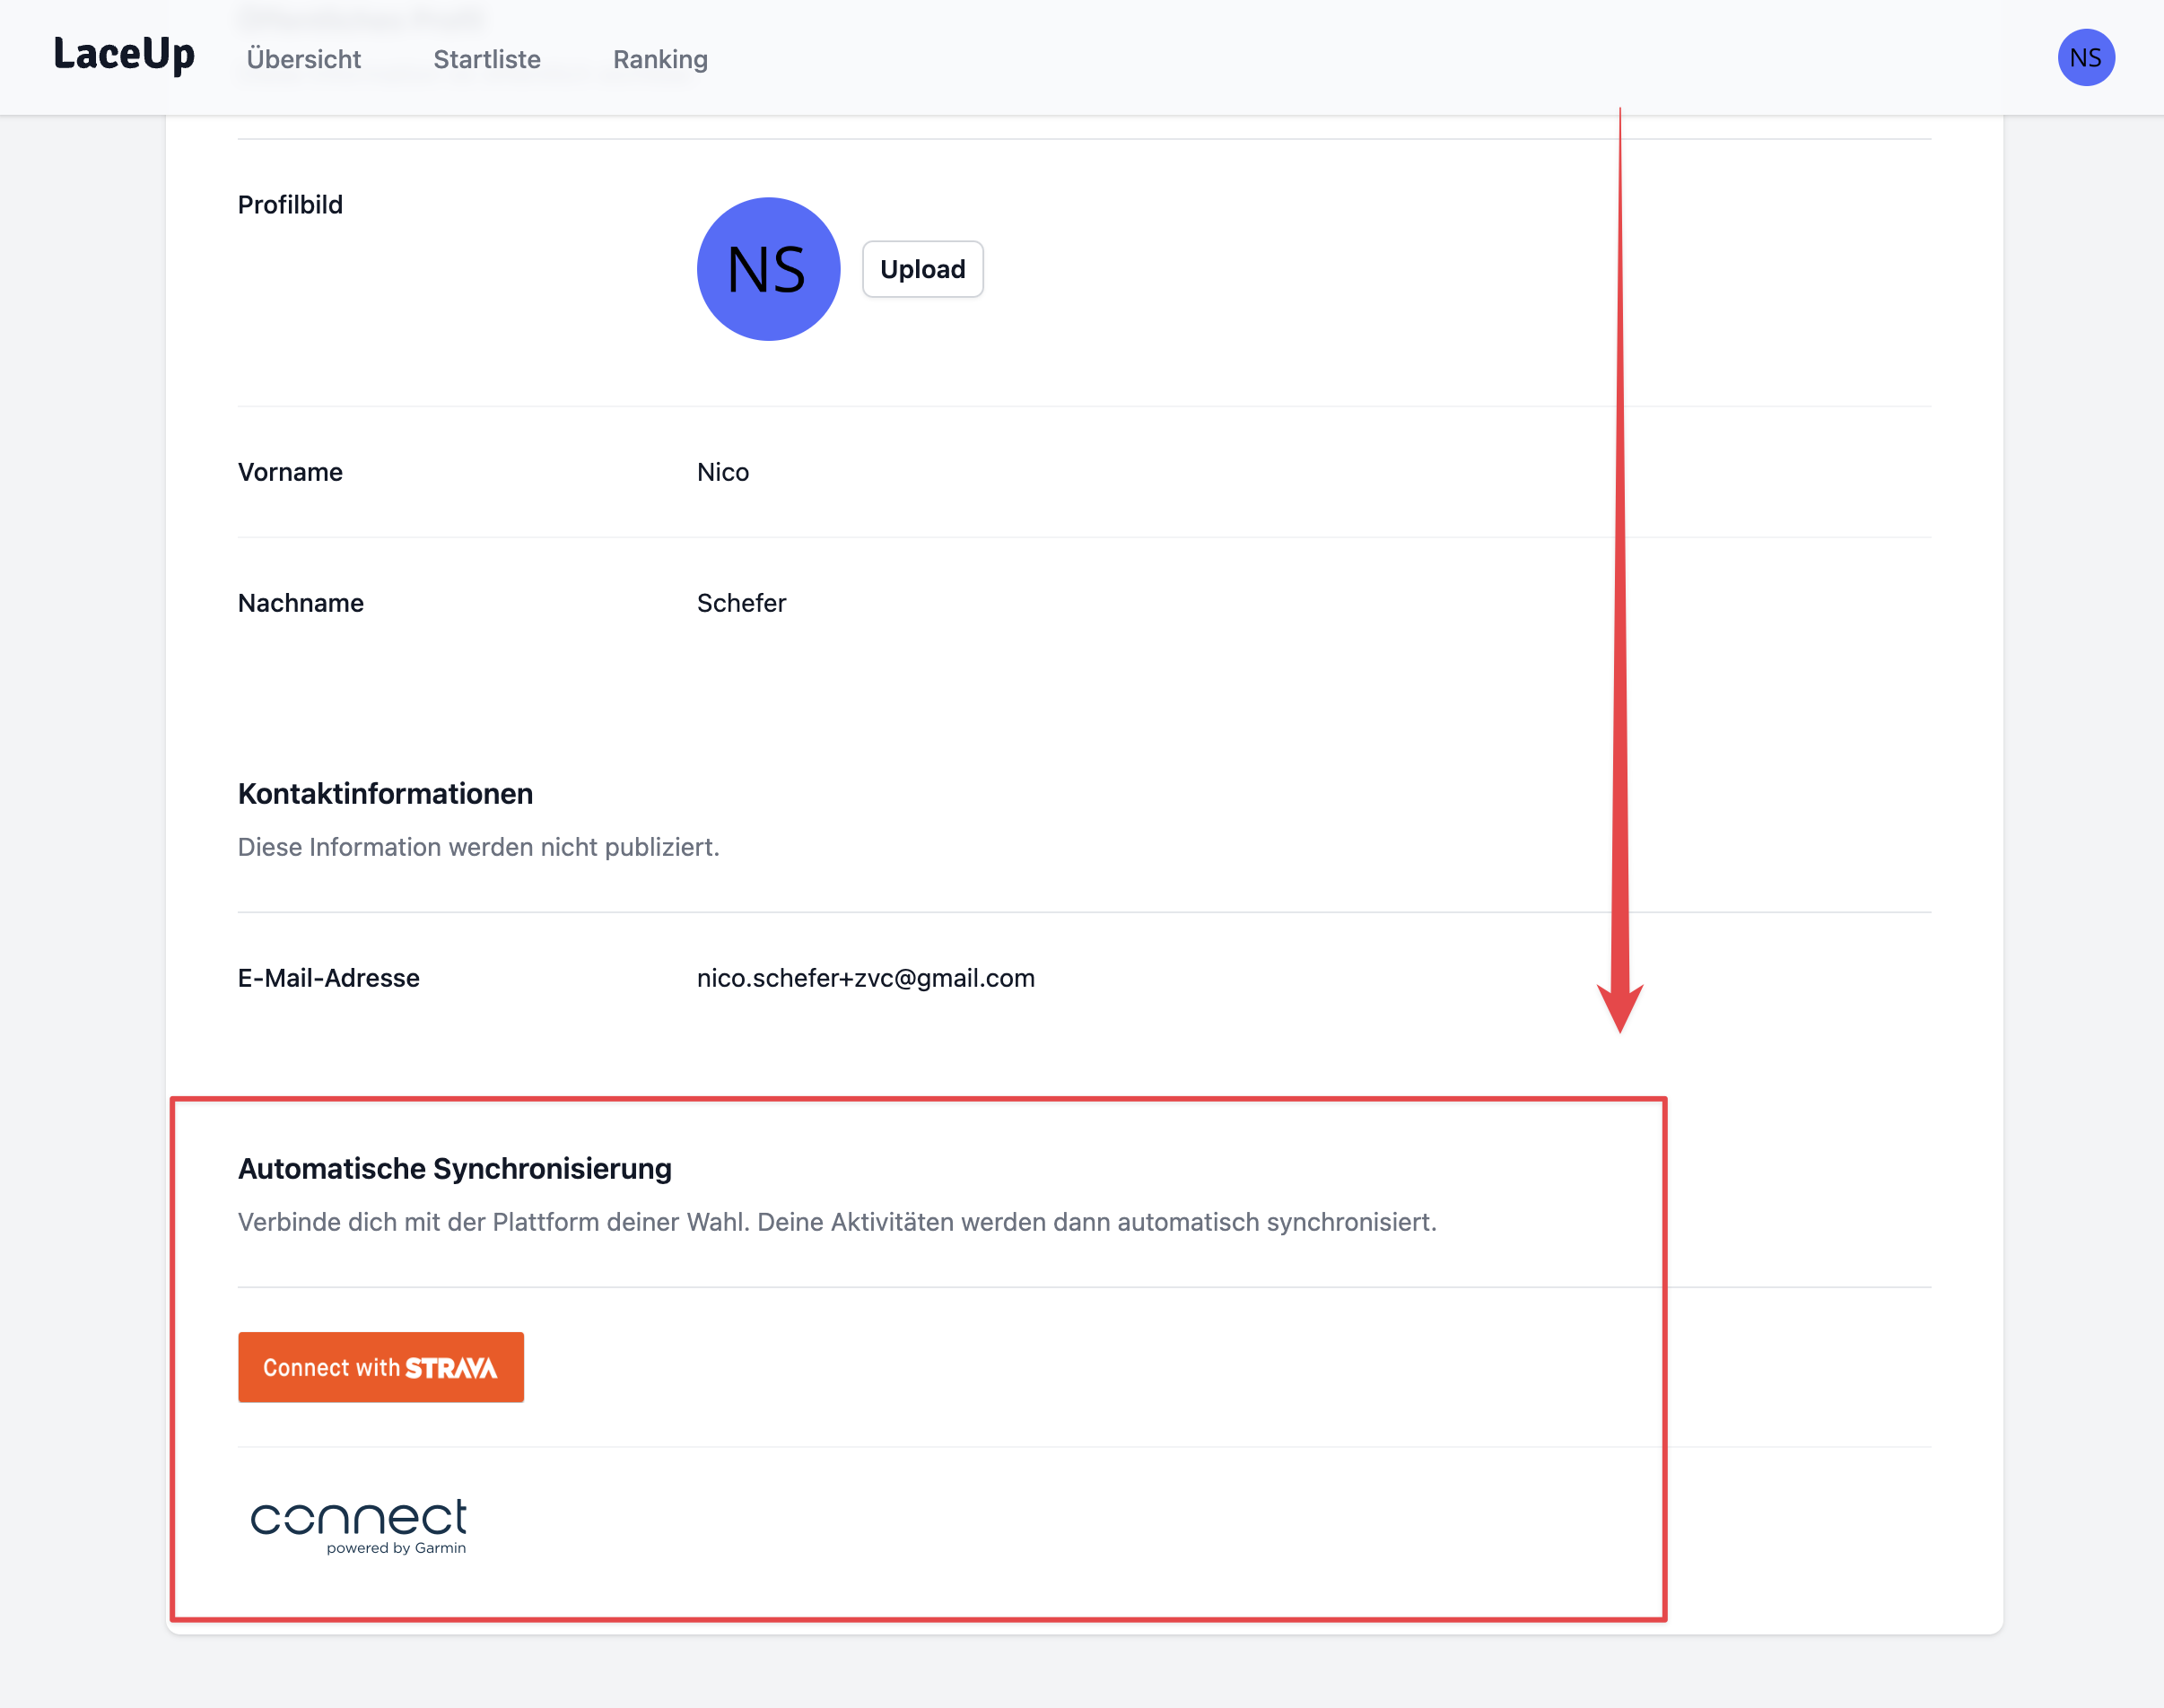Open the Übersicht tab
Image resolution: width=2164 pixels, height=1708 pixels.
303,60
